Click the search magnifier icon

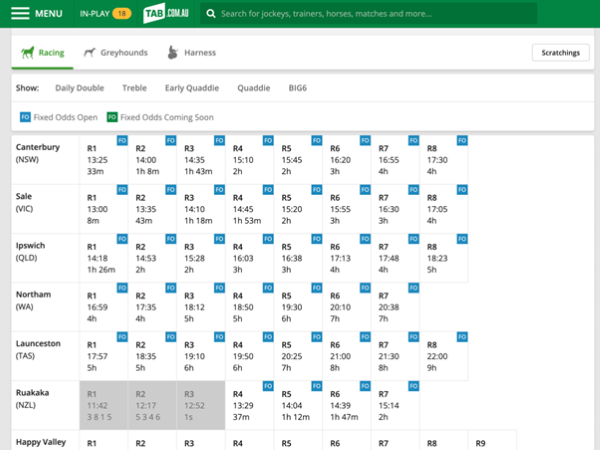(x=210, y=14)
